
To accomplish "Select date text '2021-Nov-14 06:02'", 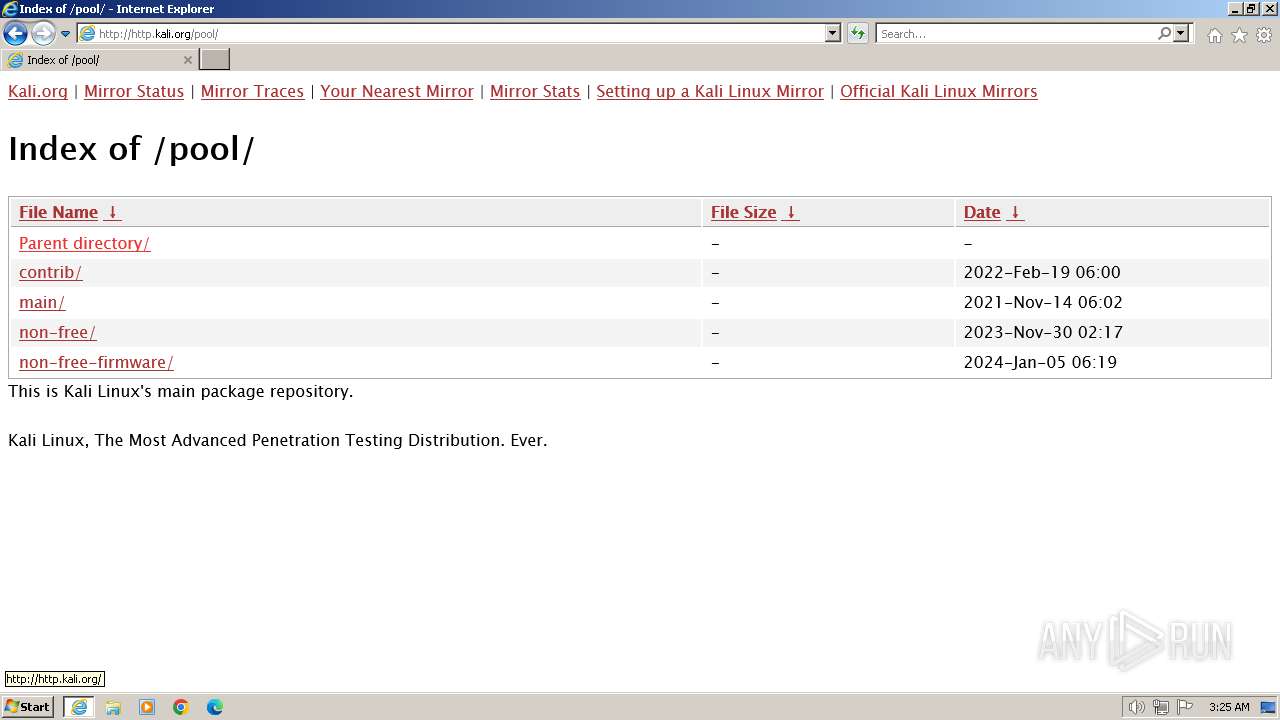I will point(1043,302).
